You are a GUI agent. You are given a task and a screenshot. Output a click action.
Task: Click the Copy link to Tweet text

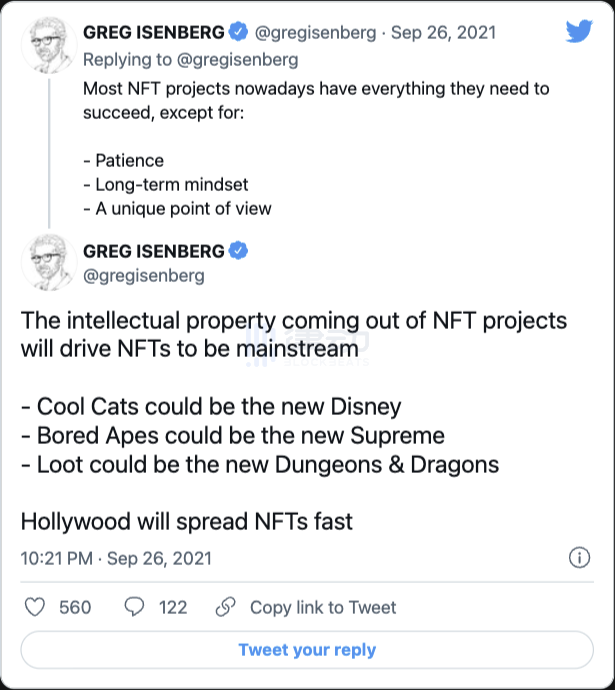click(x=322, y=607)
